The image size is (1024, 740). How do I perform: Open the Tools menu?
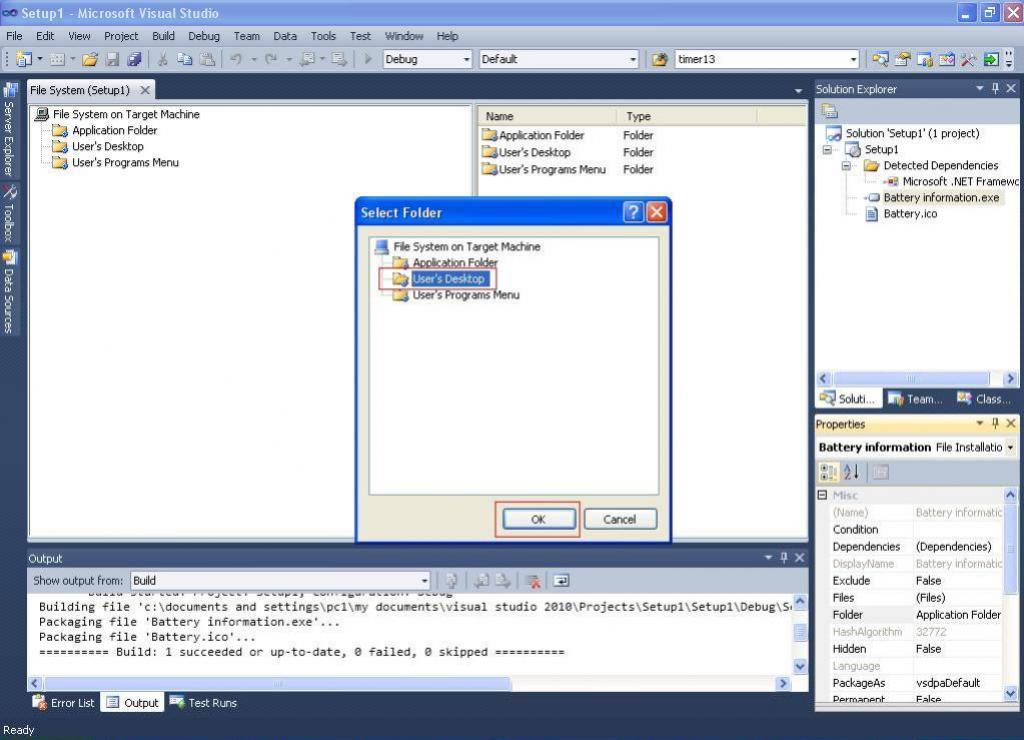(323, 36)
